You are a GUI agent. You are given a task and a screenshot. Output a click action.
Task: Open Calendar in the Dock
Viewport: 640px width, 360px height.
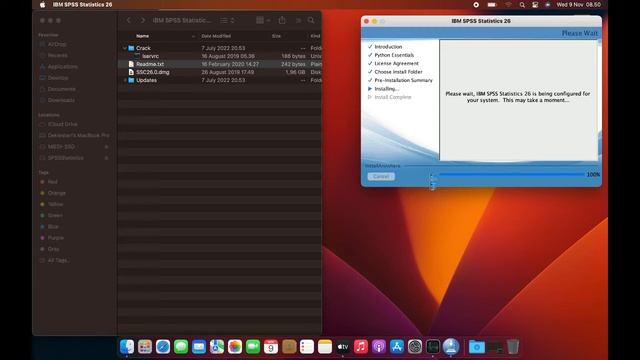[271, 347]
